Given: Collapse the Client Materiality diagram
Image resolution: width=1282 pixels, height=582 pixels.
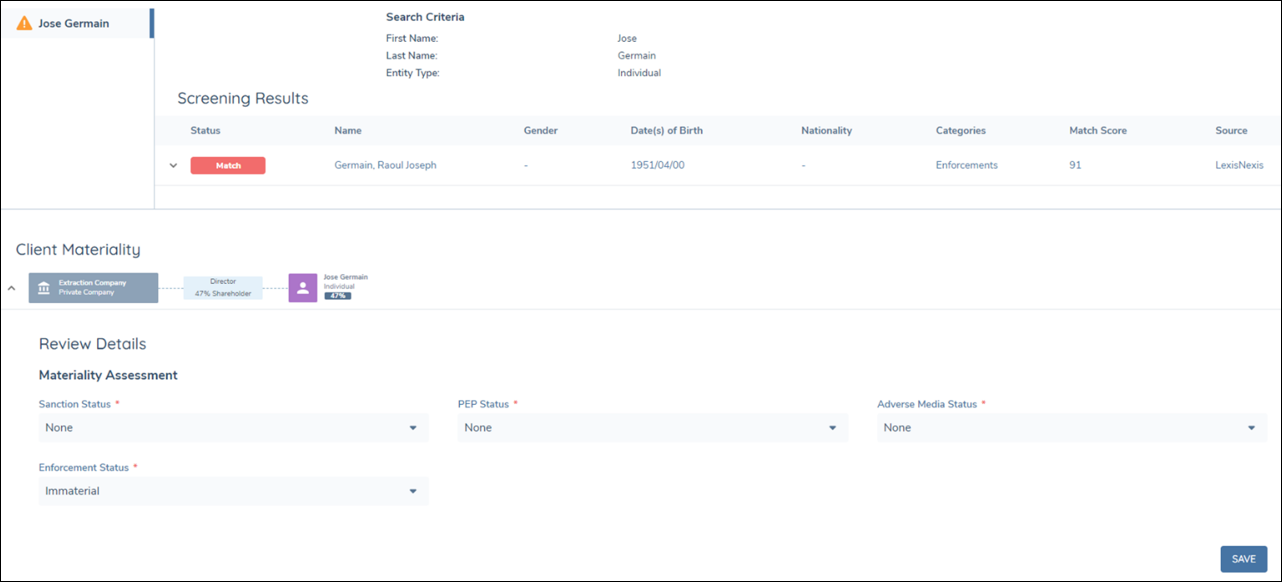Looking at the screenshot, I should click(x=11, y=287).
